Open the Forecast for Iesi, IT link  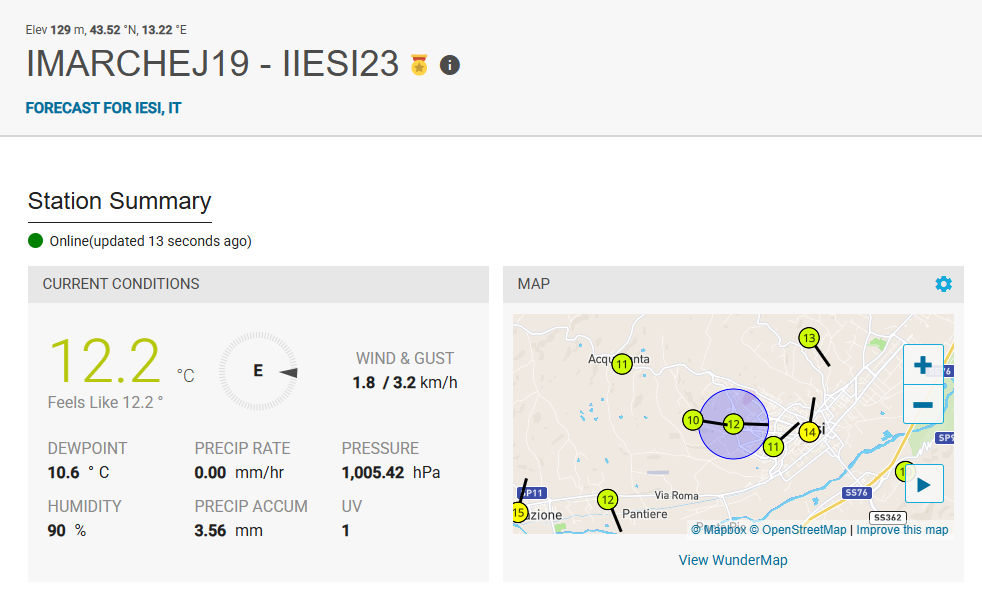click(103, 108)
